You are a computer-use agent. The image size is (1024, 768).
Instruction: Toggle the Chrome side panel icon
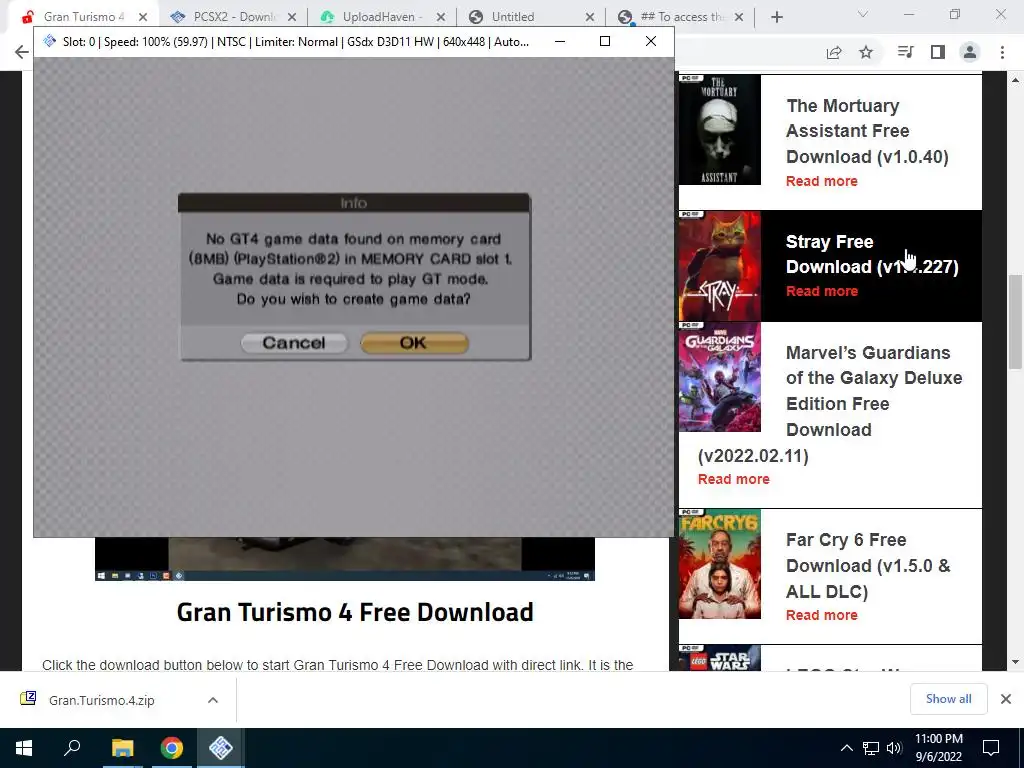click(x=938, y=52)
